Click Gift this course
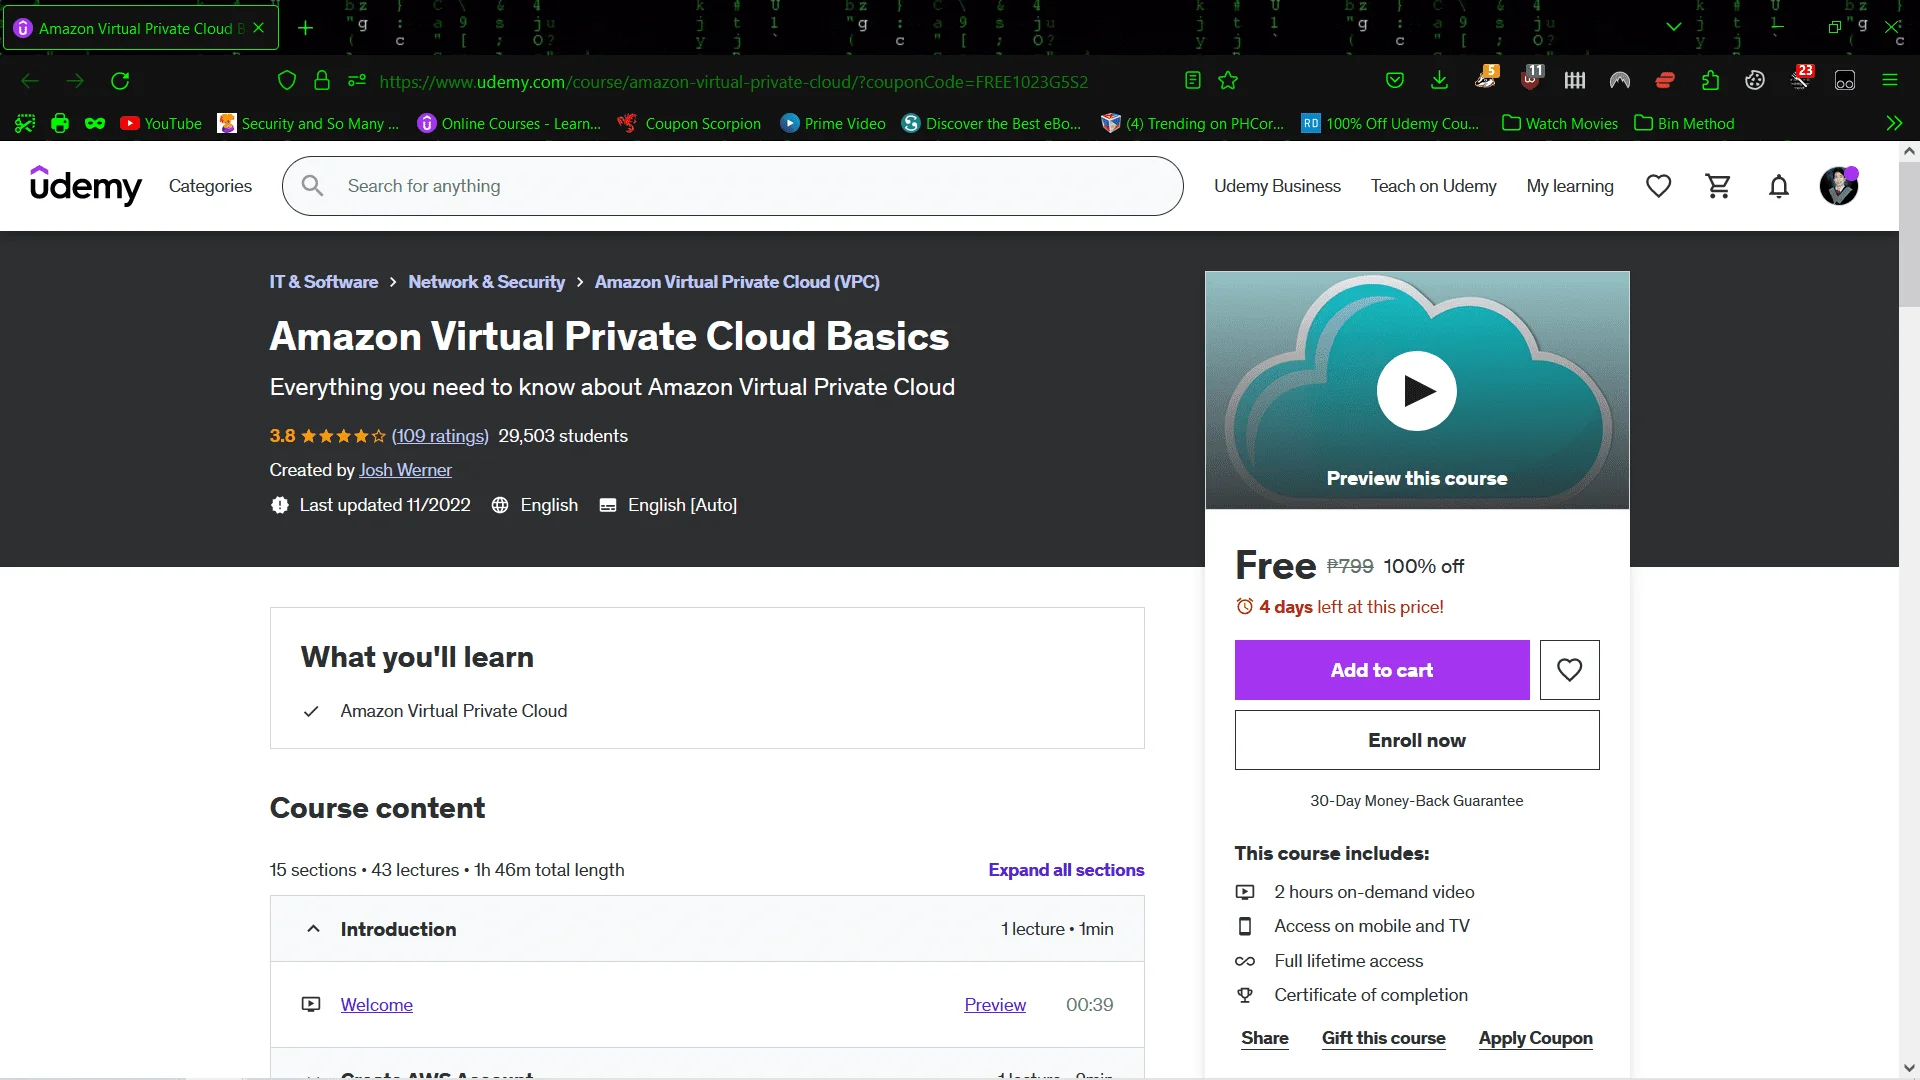This screenshot has height=1080, width=1920. [1384, 1038]
